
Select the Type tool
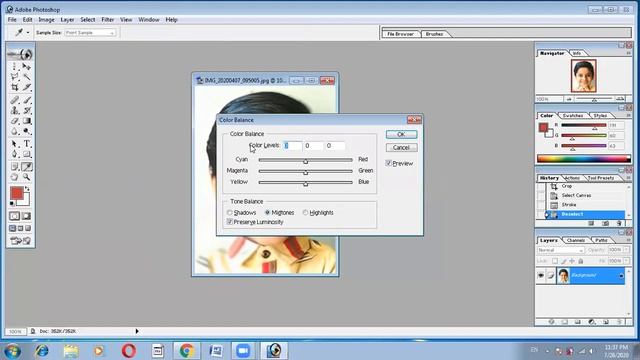(x=27, y=144)
